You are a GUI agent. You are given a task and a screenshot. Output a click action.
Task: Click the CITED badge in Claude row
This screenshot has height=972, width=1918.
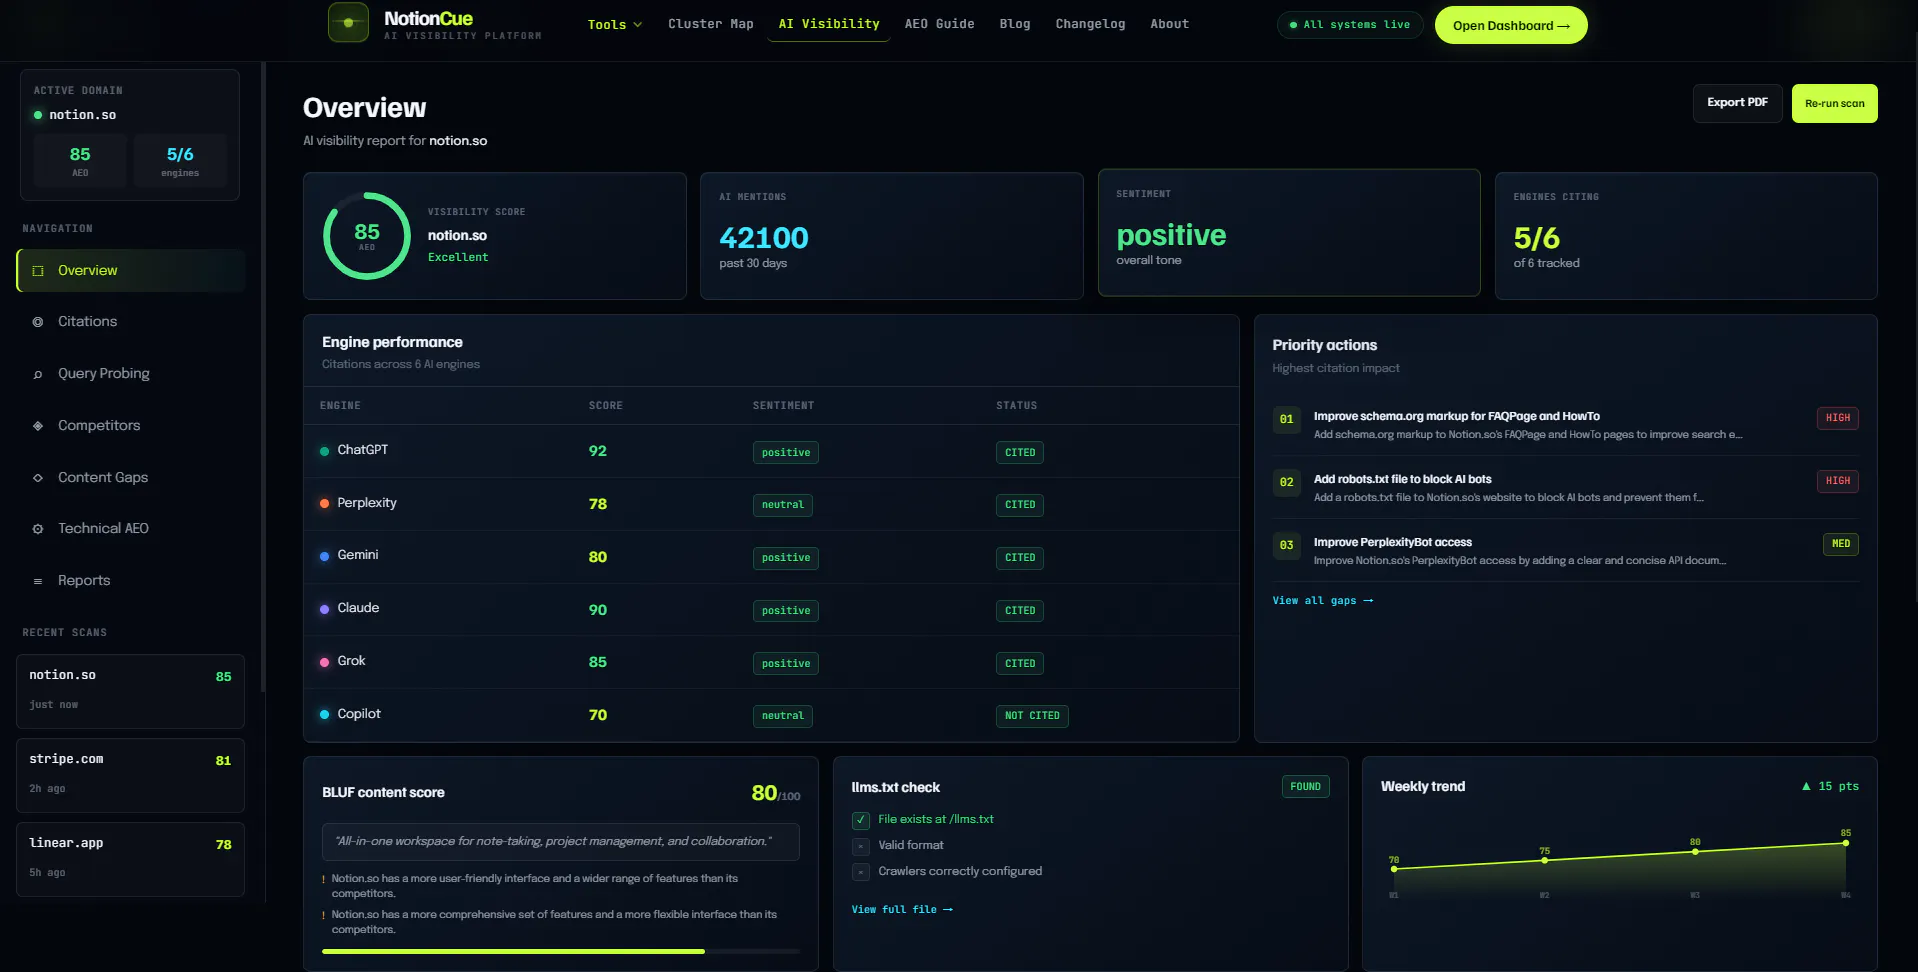(1020, 611)
